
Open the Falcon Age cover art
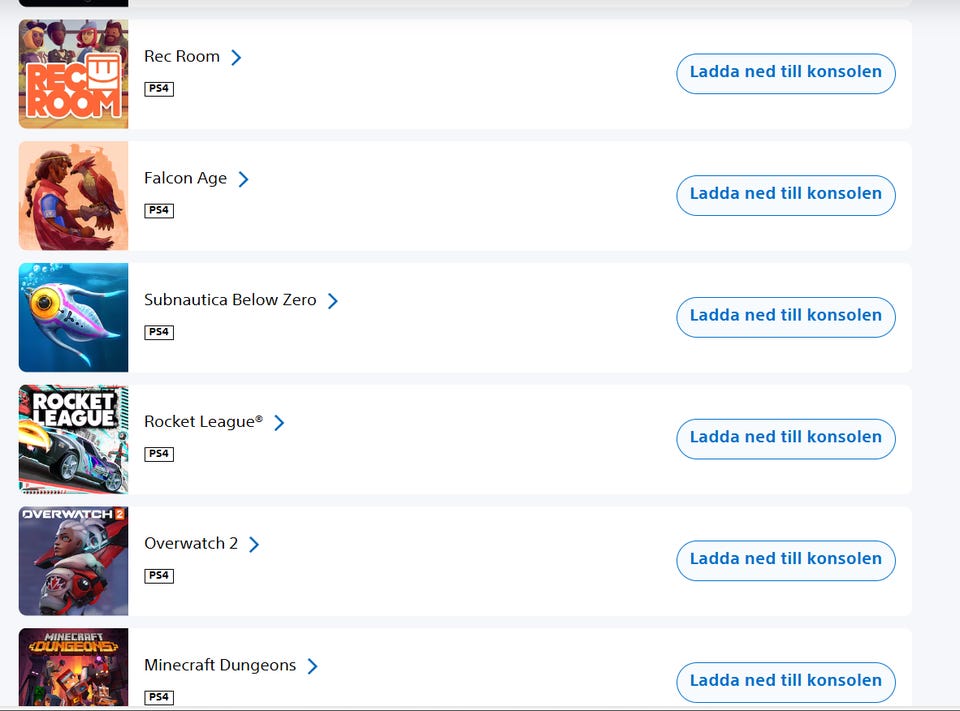[x=73, y=196]
